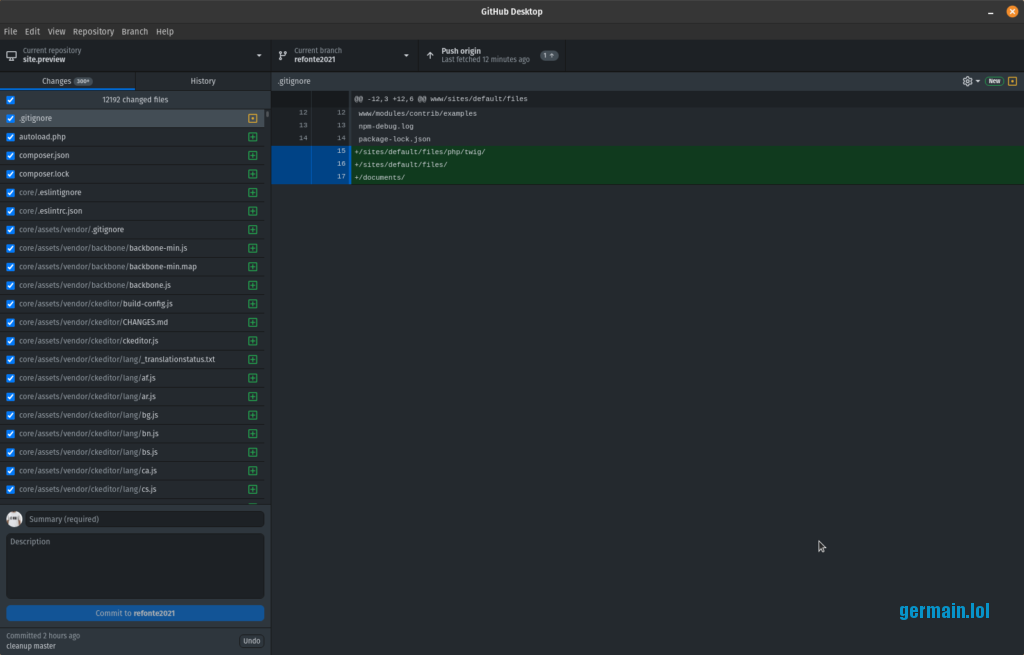Click the user avatar beside the summary field
The width and height of the screenshot is (1024, 655).
click(14, 519)
